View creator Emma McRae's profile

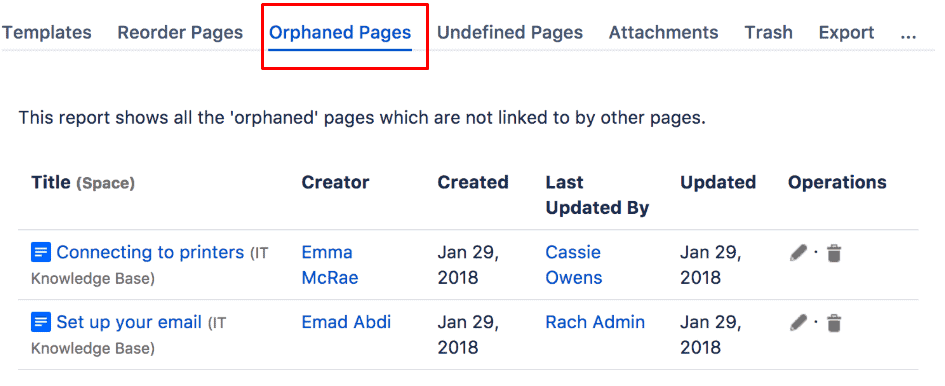coord(330,265)
